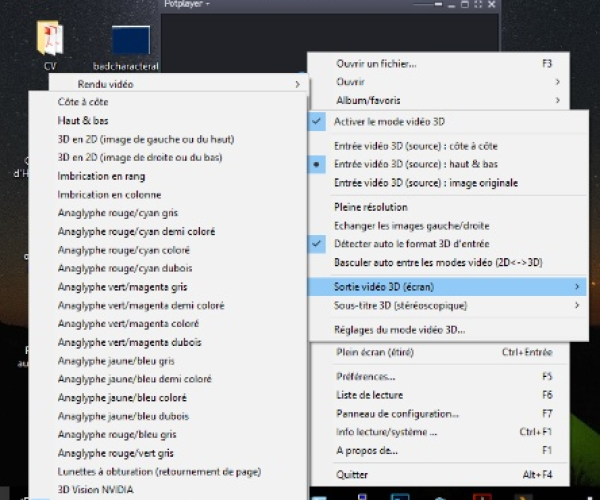The image size is (600, 500).
Task: Disable Activer le mode vidéo 3D
Action: [x=448, y=122]
